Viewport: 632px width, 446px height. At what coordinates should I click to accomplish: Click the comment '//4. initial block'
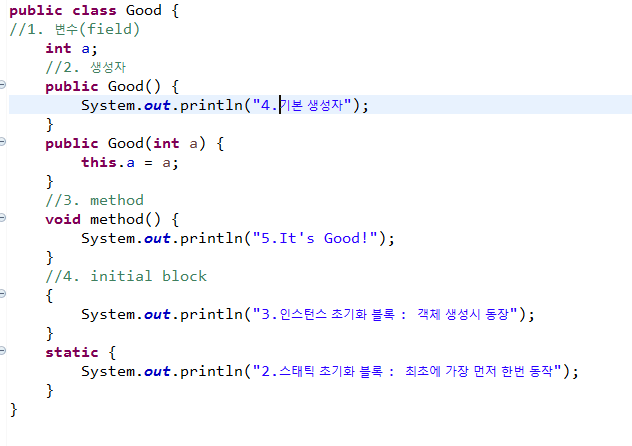pos(126,276)
